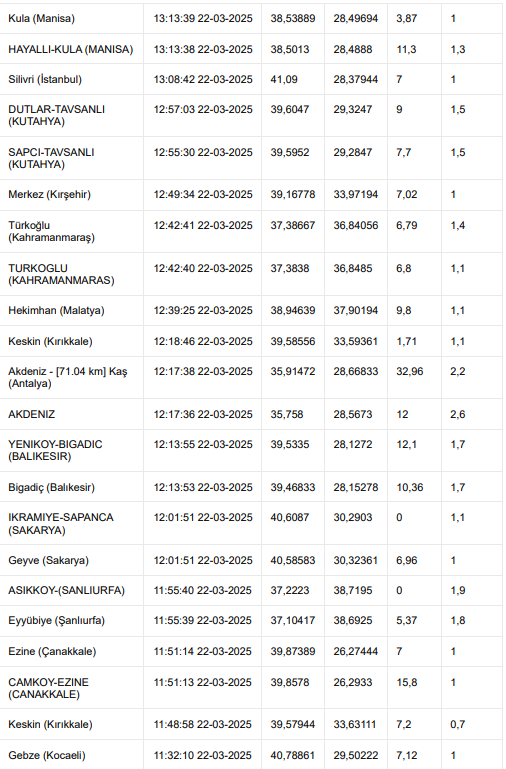Select IKRAMIYE-SAPANCA (SAKARYA) entry
Image resolution: width=506 pixels, height=769 pixels.
pyautogui.click(x=61, y=524)
